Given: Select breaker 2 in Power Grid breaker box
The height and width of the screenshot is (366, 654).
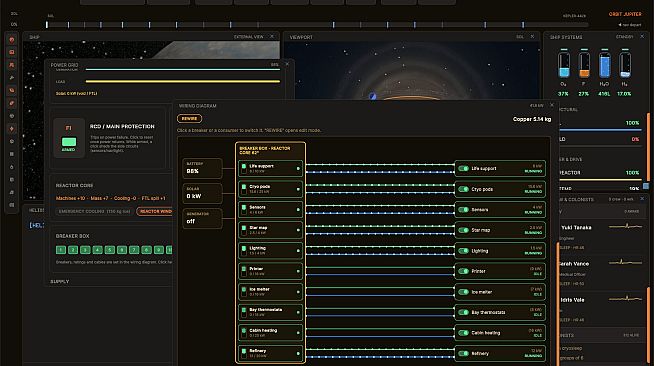Looking at the screenshot, I should 73,250.
